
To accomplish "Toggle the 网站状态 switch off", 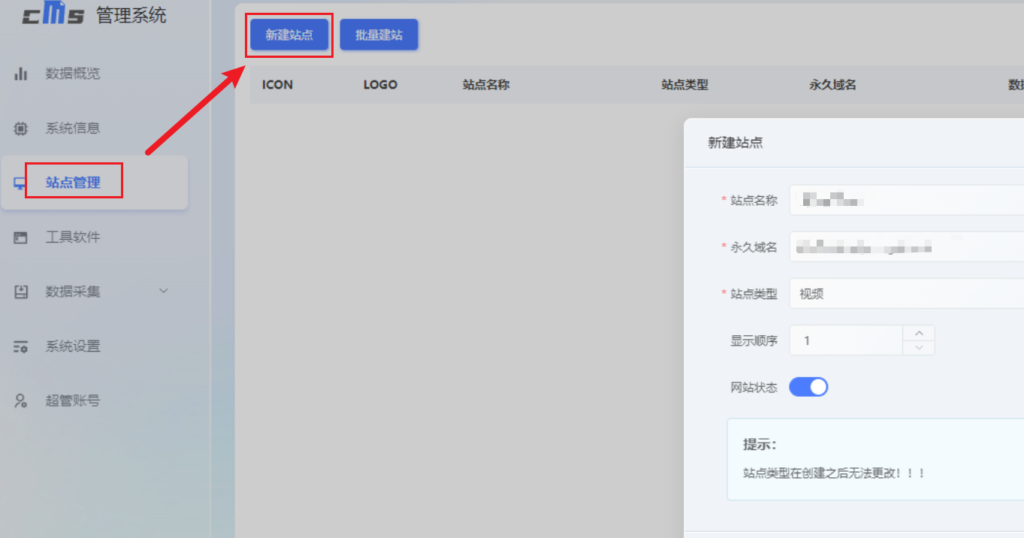I will 808,387.
